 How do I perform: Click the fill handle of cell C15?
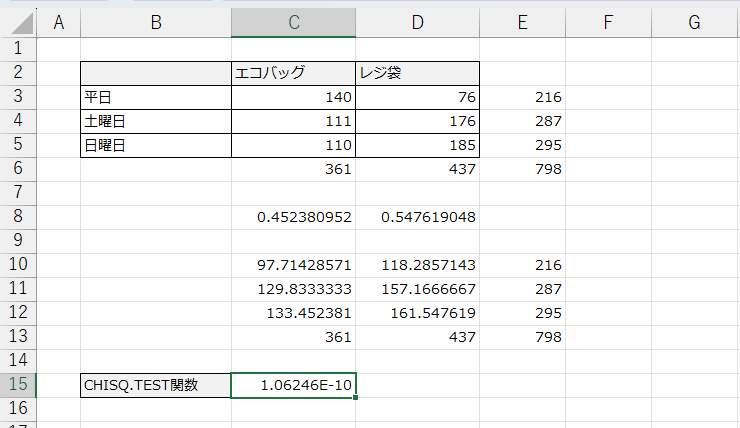point(355,398)
